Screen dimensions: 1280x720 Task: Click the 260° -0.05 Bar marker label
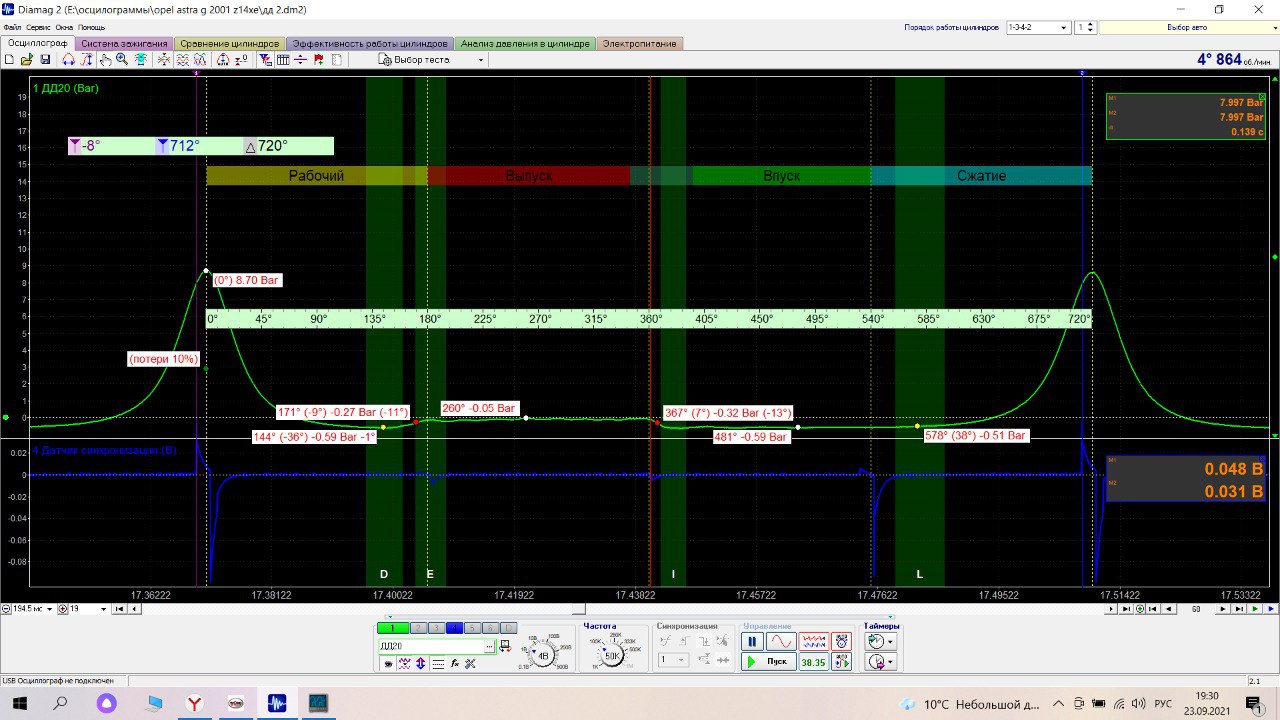tap(479, 408)
